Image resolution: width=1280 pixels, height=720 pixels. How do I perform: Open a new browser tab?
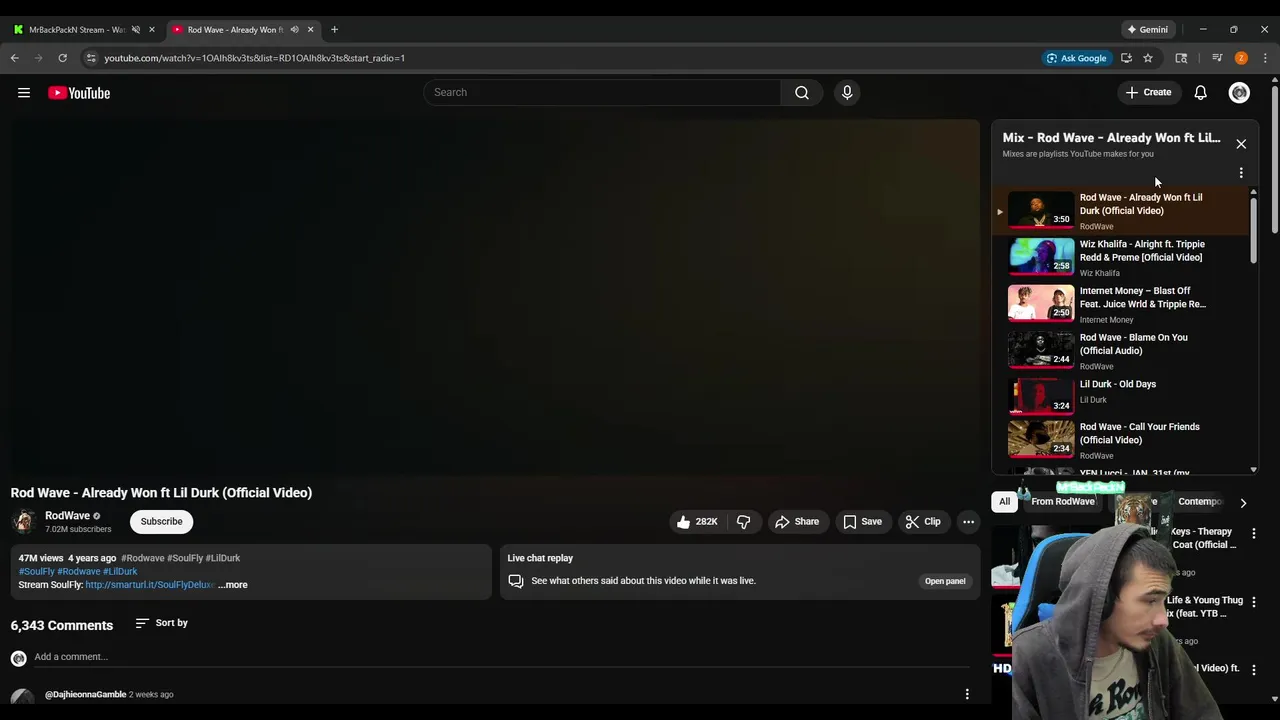(x=334, y=29)
